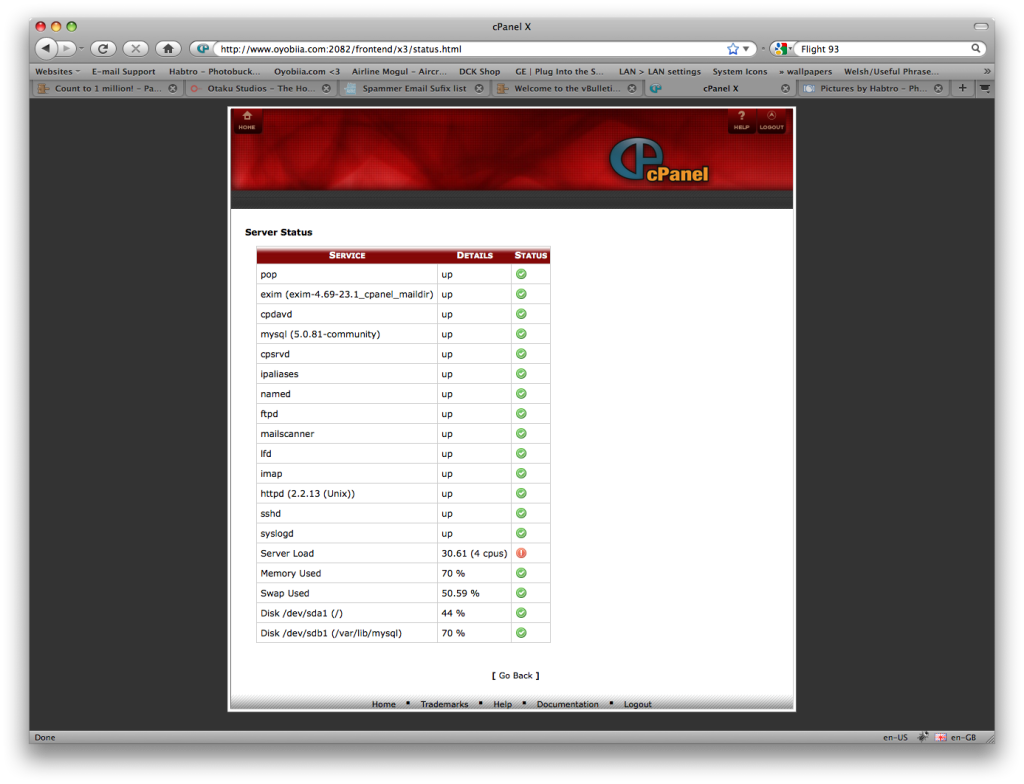This screenshot has height=784, width=1024.
Task: Click the en-GB flag in status bar
Action: pos(940,737)
